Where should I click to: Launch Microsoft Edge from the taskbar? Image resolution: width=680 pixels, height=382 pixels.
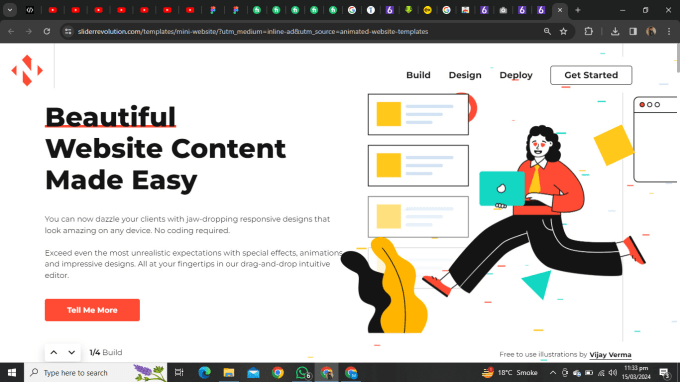click(x=204, y=372)
